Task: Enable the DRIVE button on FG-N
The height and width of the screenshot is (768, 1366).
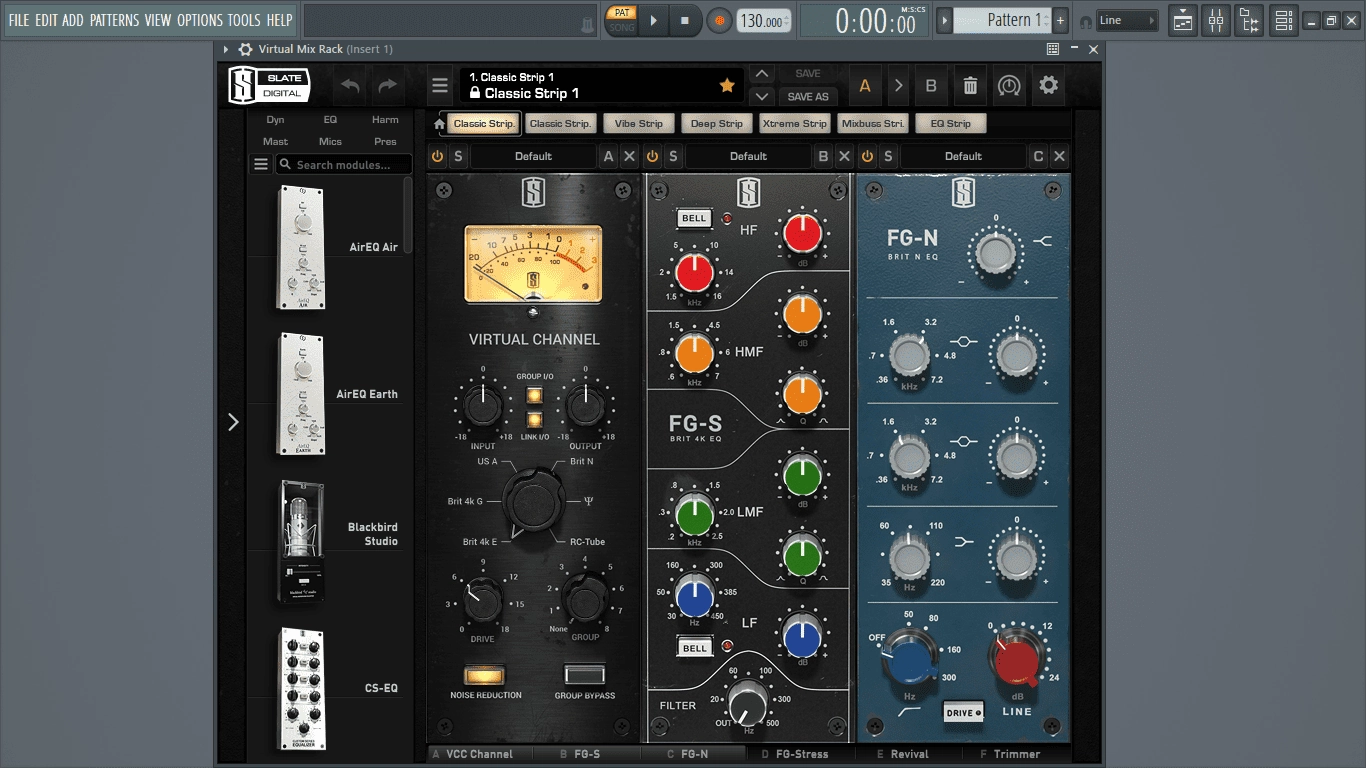Action: 964,711
